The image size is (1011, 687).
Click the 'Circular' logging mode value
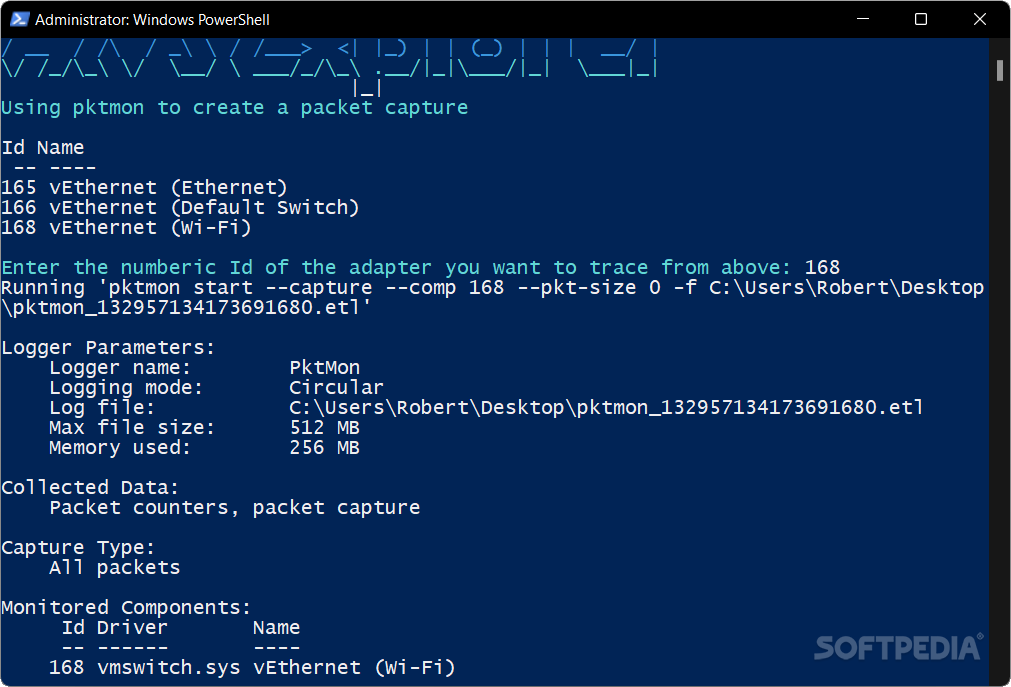tap(336, 388)
